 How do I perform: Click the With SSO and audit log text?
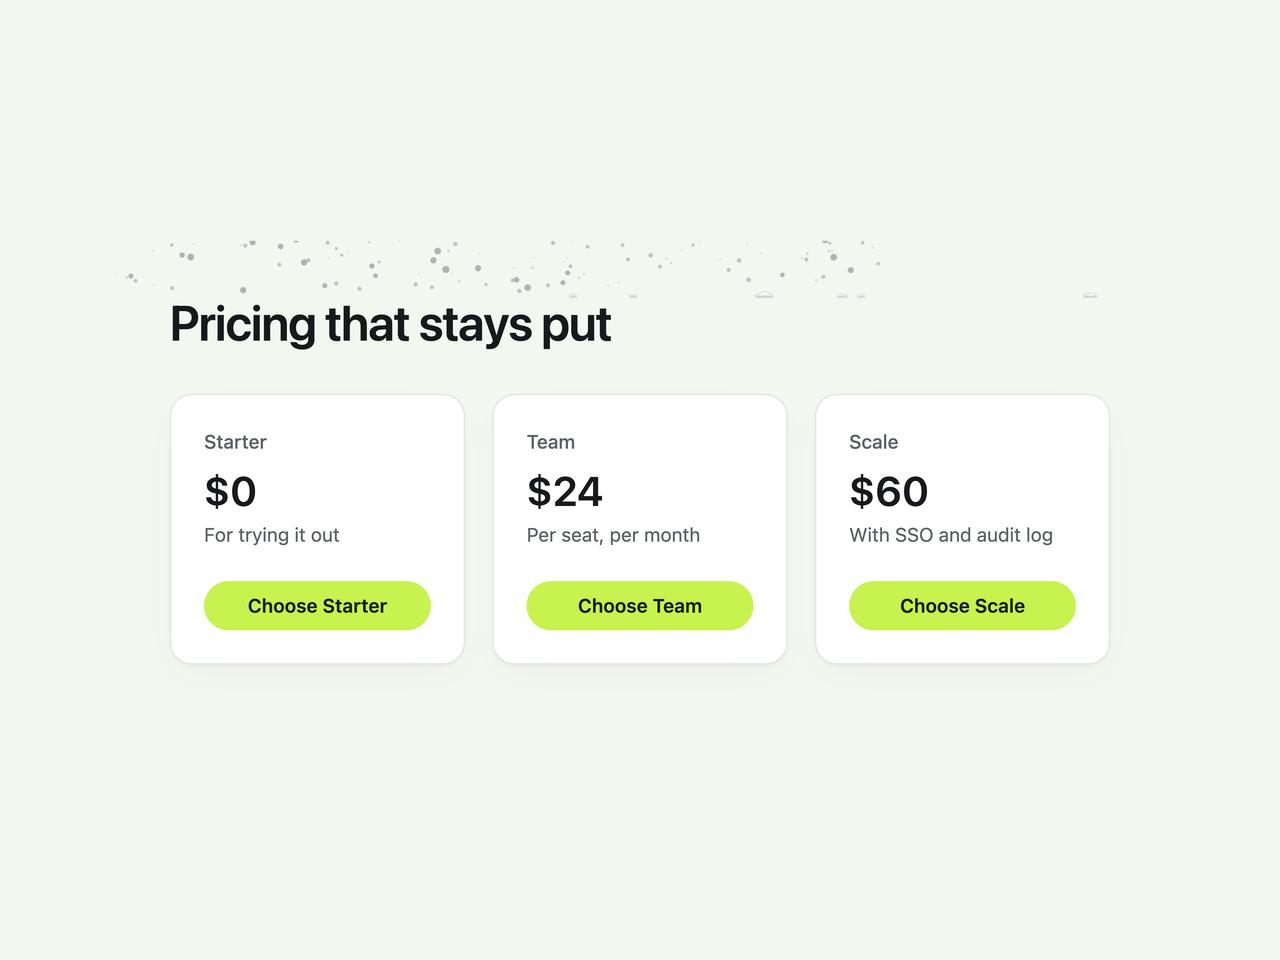coord(951,535)
